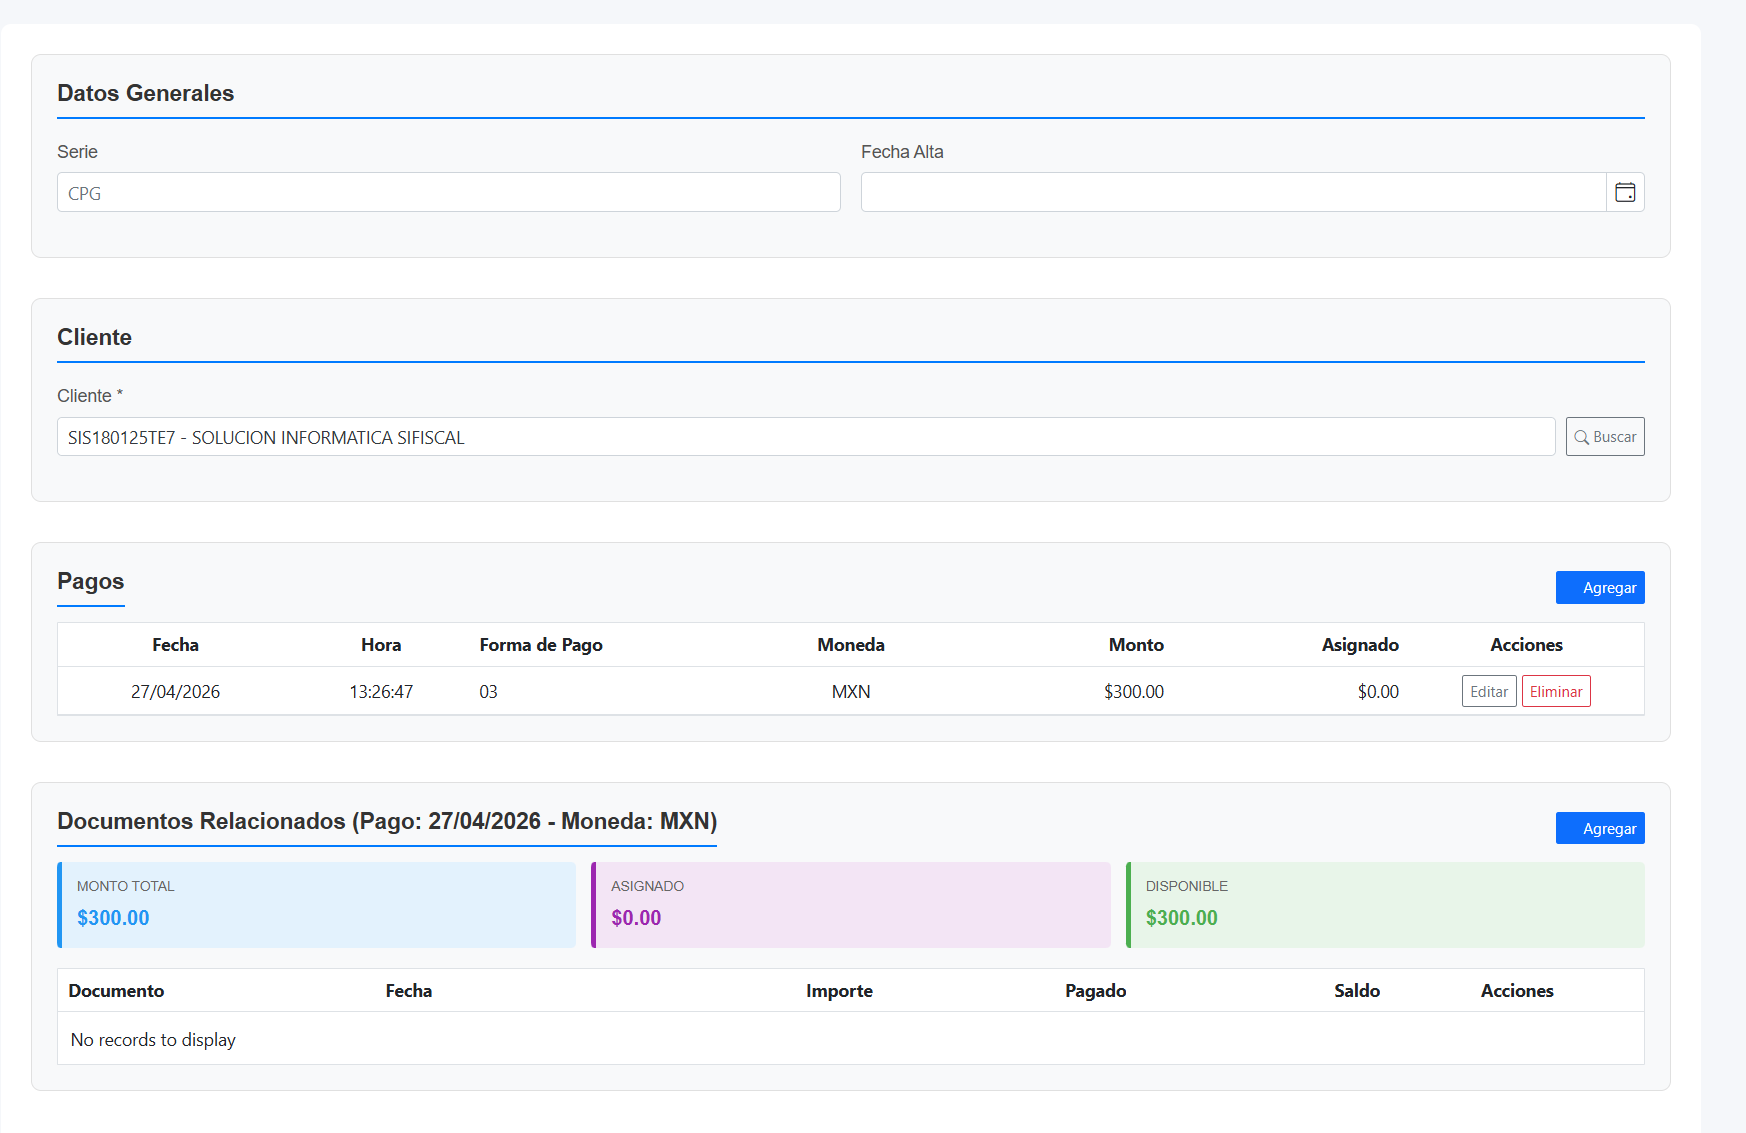Click Agregar in the Pagos section
The width and height of the screenshot is (1746, 1133).
(1599, 588)
